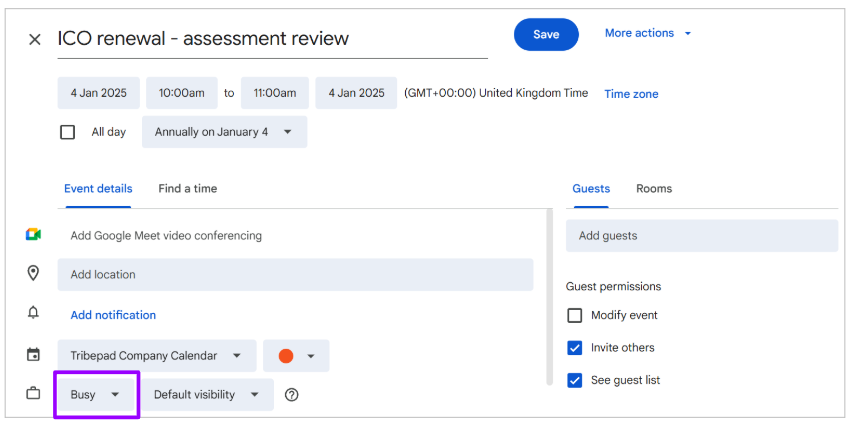Switch to the Find a time tab
Image resolution: width=850 pixels, height=424 pixels.
[x=188, y=189]
